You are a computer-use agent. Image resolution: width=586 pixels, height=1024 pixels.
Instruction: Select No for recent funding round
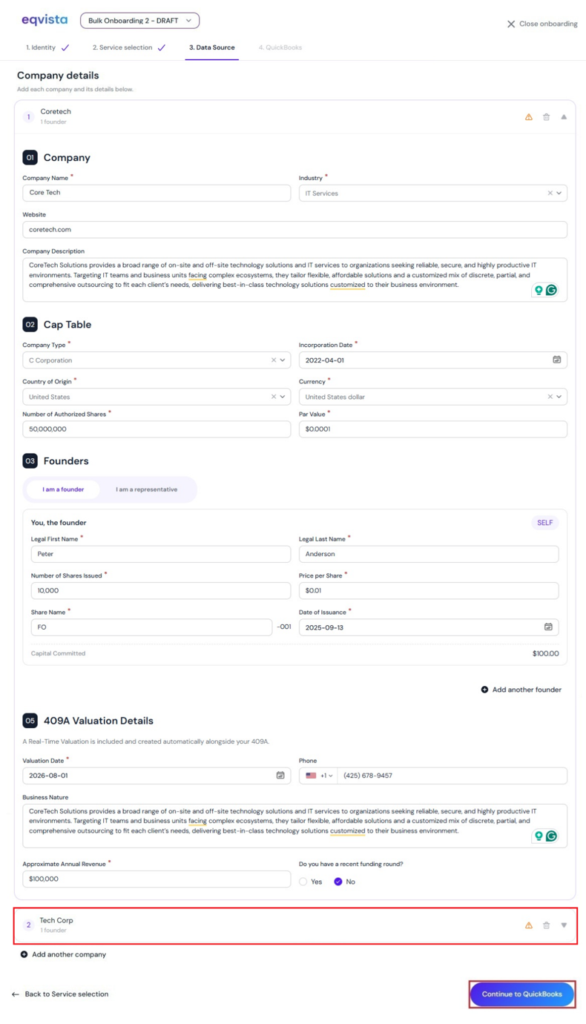pos(338,882)
